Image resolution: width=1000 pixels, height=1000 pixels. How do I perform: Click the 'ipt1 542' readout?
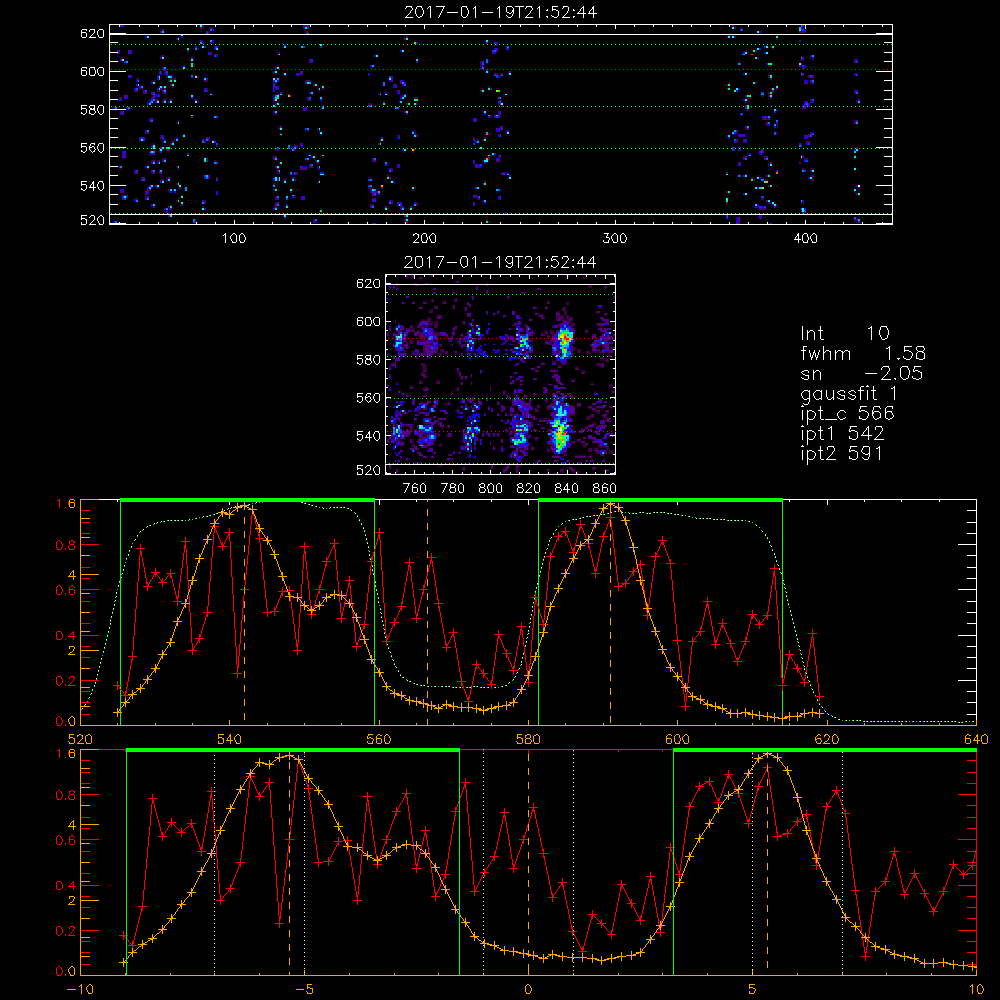click(842, 434)
